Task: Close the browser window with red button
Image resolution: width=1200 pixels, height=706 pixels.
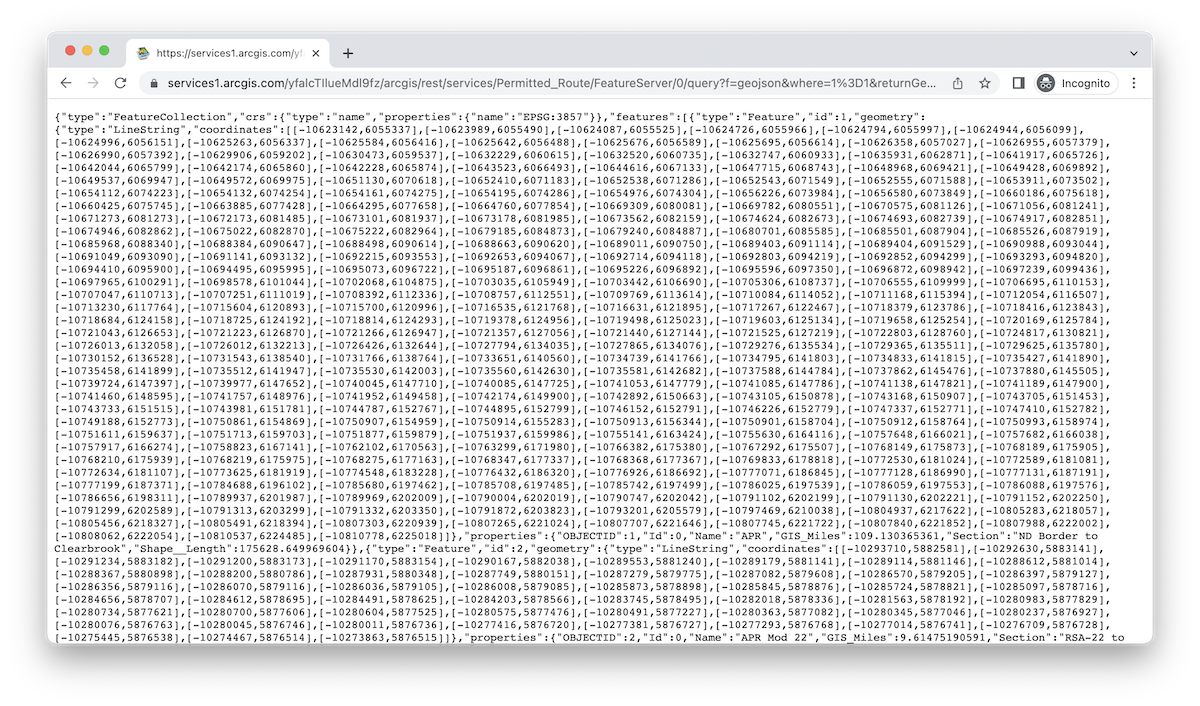Action: tap(71, 51)
